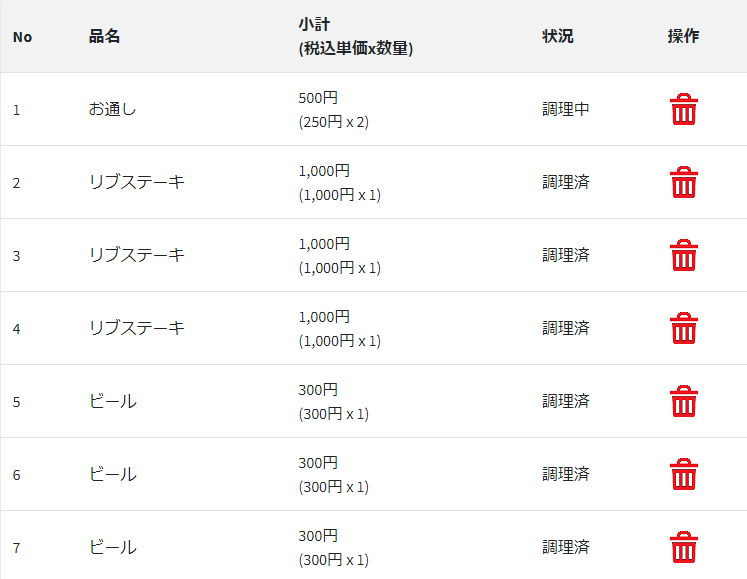Click the 品名 column header
747x579 pixels.
click(x=104, y=37)
